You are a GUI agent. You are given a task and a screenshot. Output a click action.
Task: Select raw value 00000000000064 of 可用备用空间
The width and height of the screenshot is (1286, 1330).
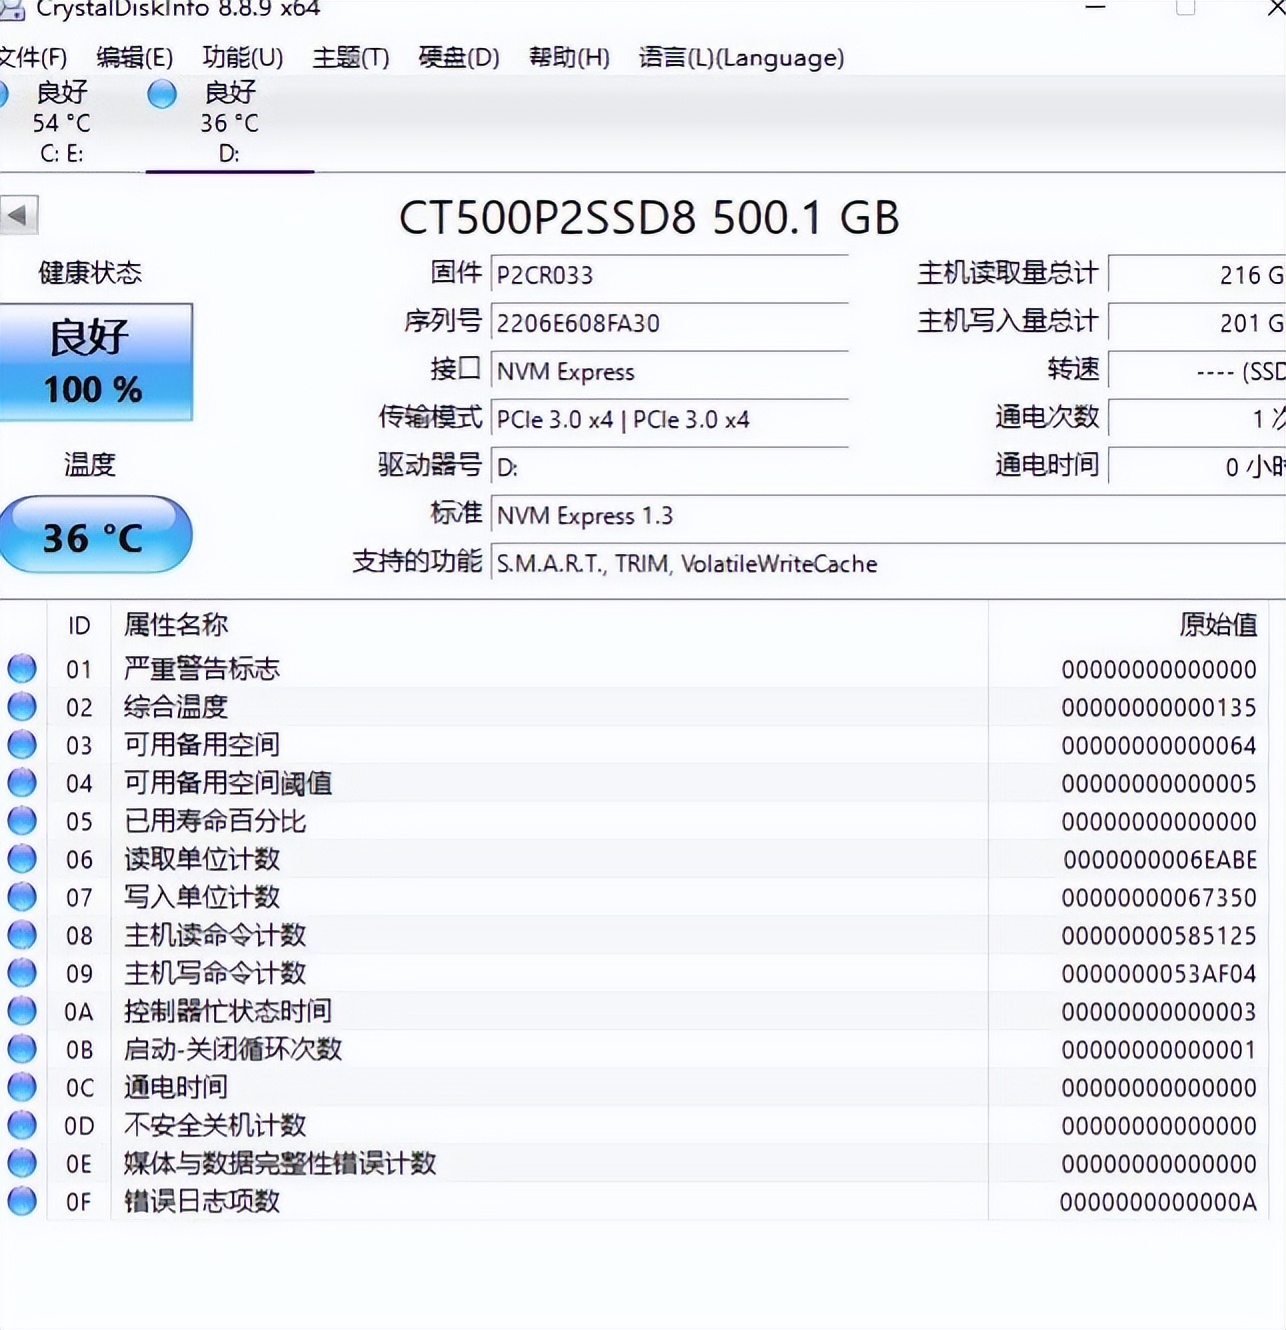tap(1159, 745)
